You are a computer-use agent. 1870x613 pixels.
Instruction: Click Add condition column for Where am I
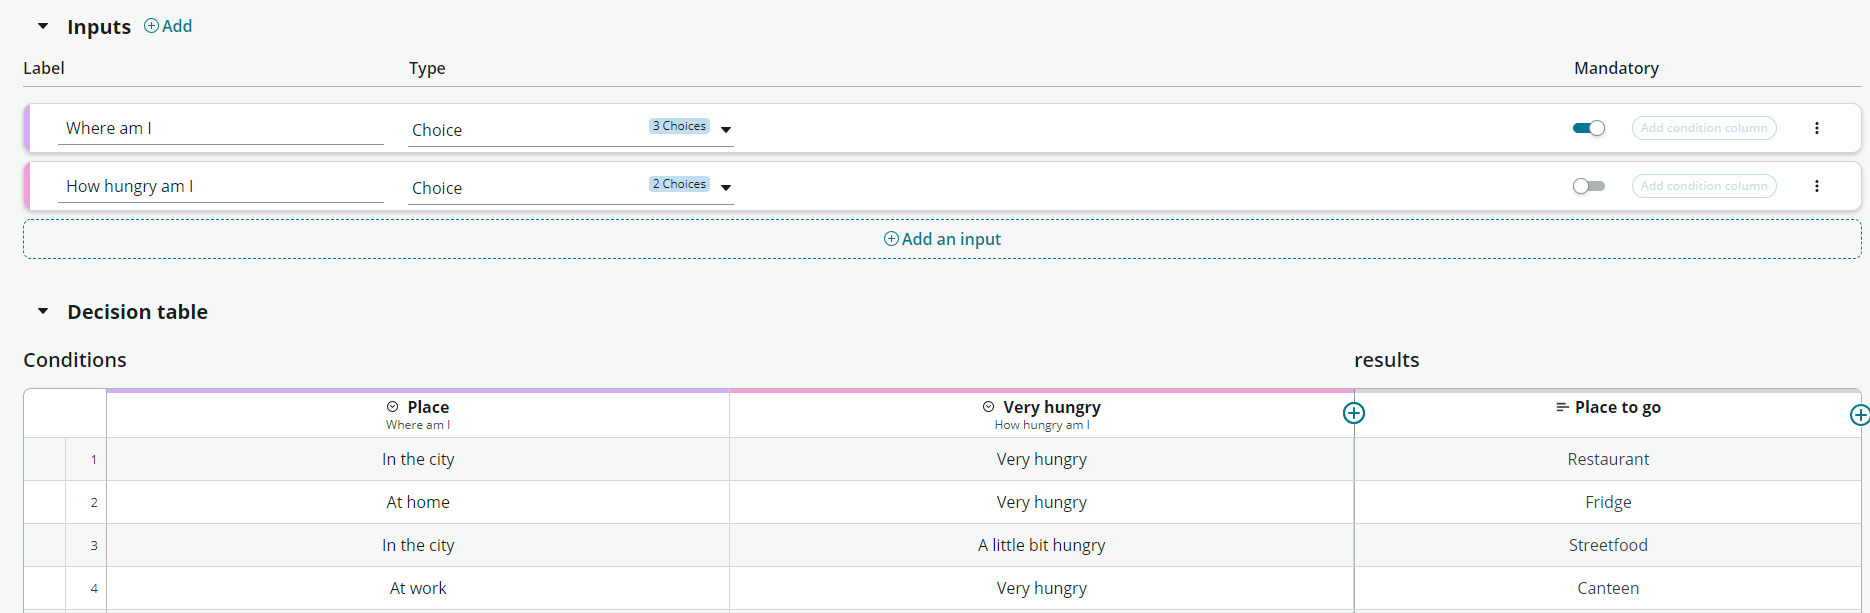click(x=1703, y=128)
